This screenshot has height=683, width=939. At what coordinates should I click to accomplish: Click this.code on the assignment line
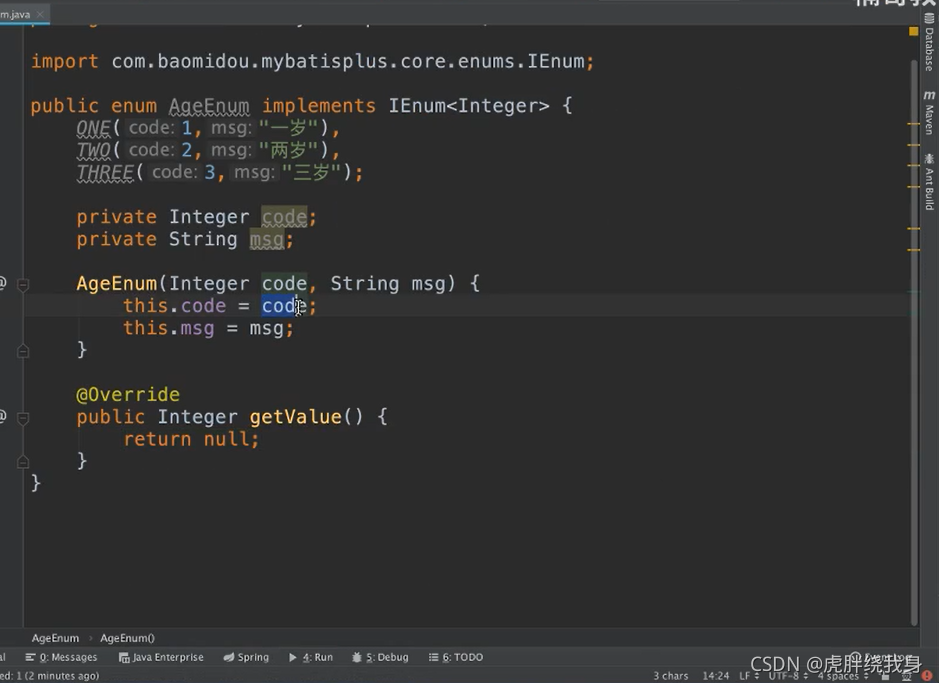tap(174, 306)
